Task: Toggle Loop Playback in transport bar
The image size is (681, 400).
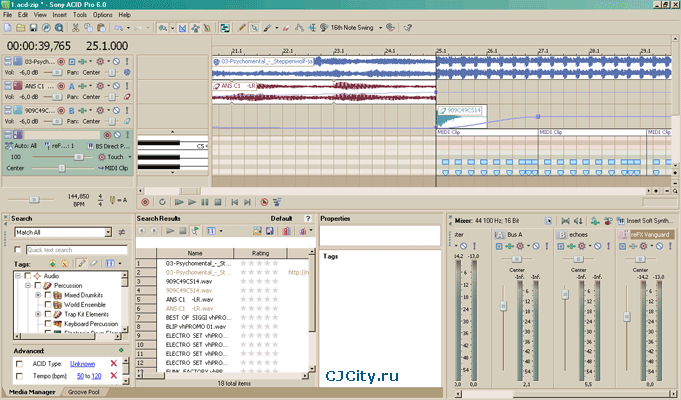Action: (x=162, y=202)
